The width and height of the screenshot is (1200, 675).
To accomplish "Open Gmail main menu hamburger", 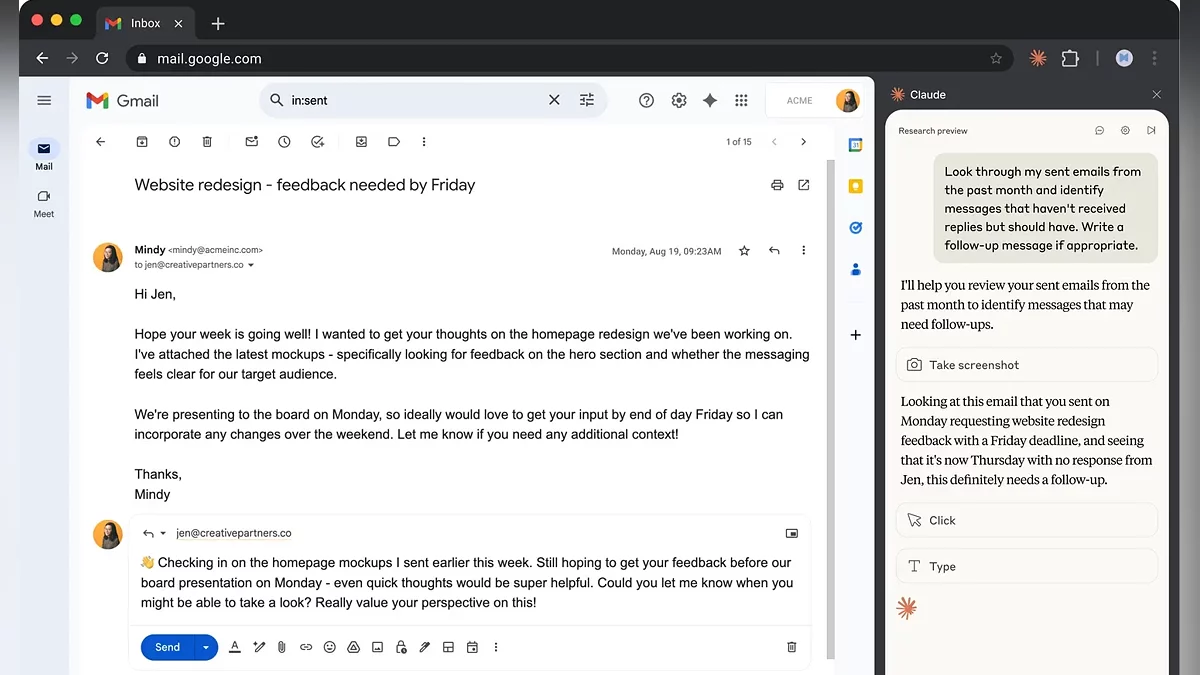I will (44, 100).
